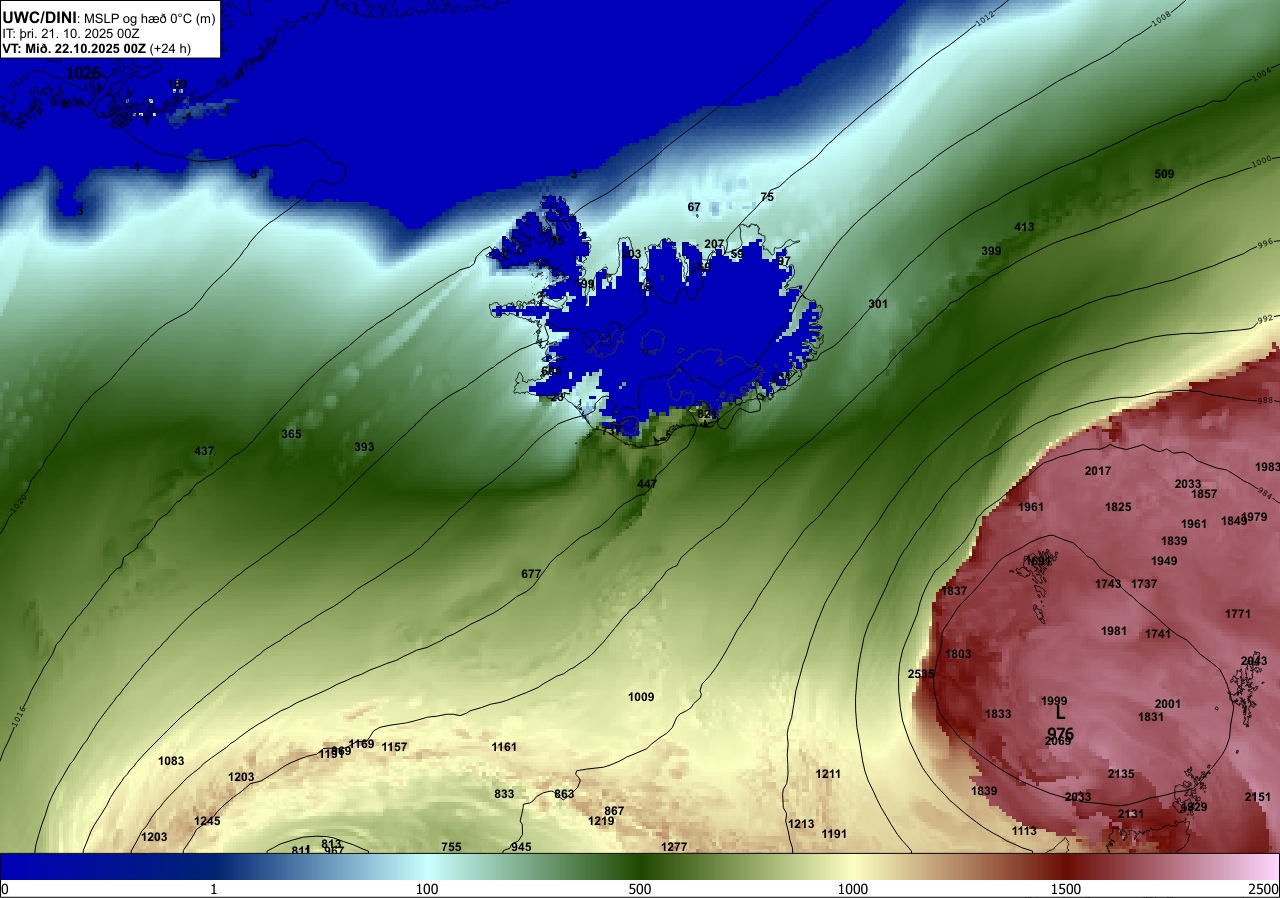This screenshot has width=1280, height=898.
Task: Click the 945 value near the bottom edge
Action: 521,847
